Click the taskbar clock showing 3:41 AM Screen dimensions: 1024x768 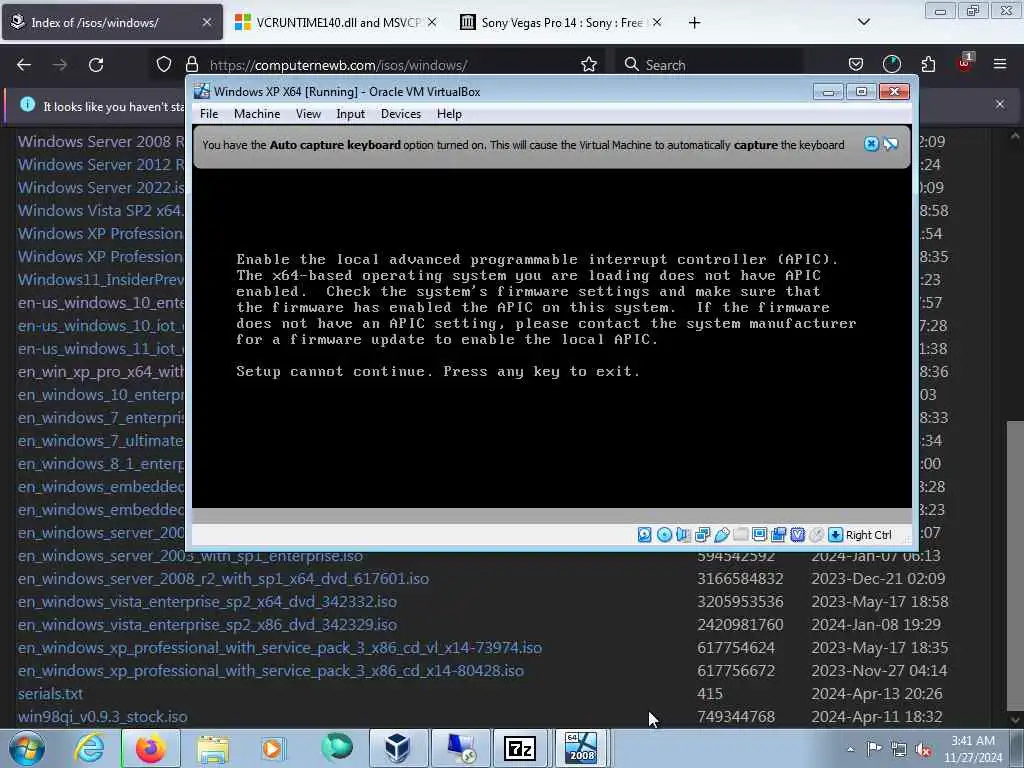click(x=973, y=749)
